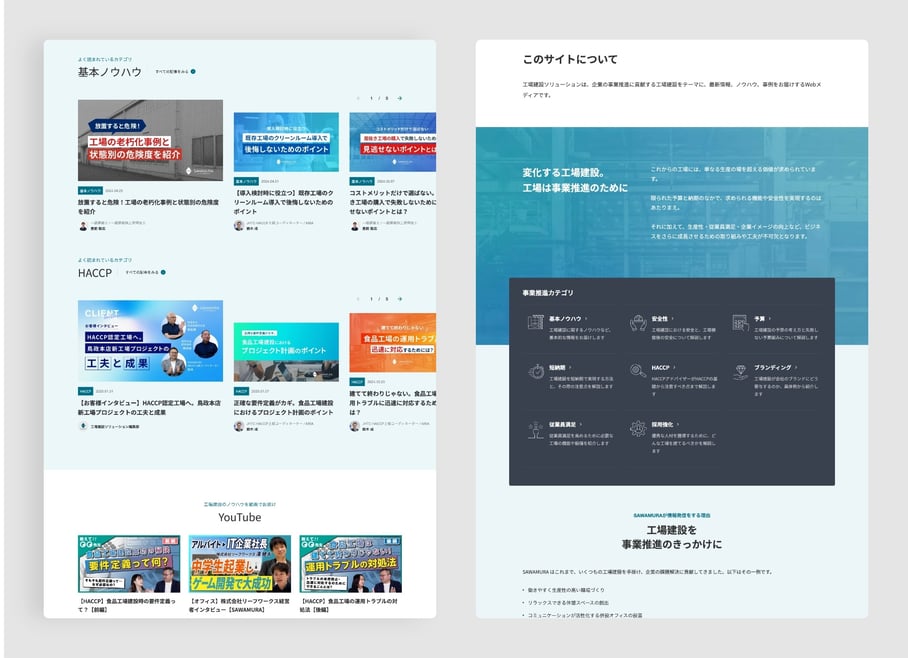The height and width of the screenshot is (658, 908).
Task: Open the HACCP category link in dark panel
Action: [660, 367]
